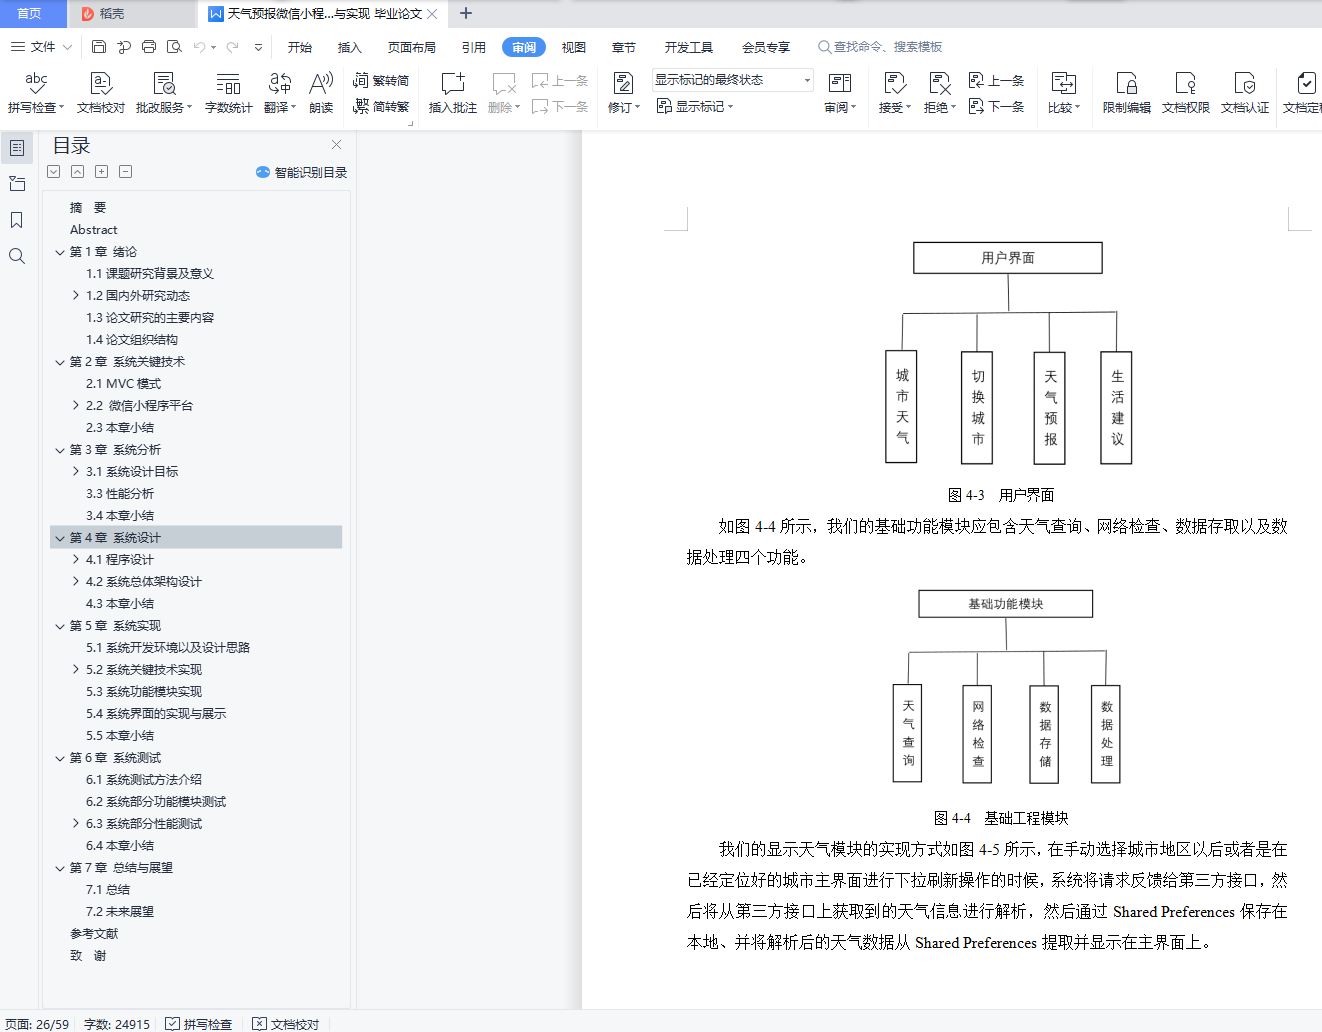Click the save icon in quick toolbar
Viewport: 1322px width, 1032px height.
(x=99, y=47)
